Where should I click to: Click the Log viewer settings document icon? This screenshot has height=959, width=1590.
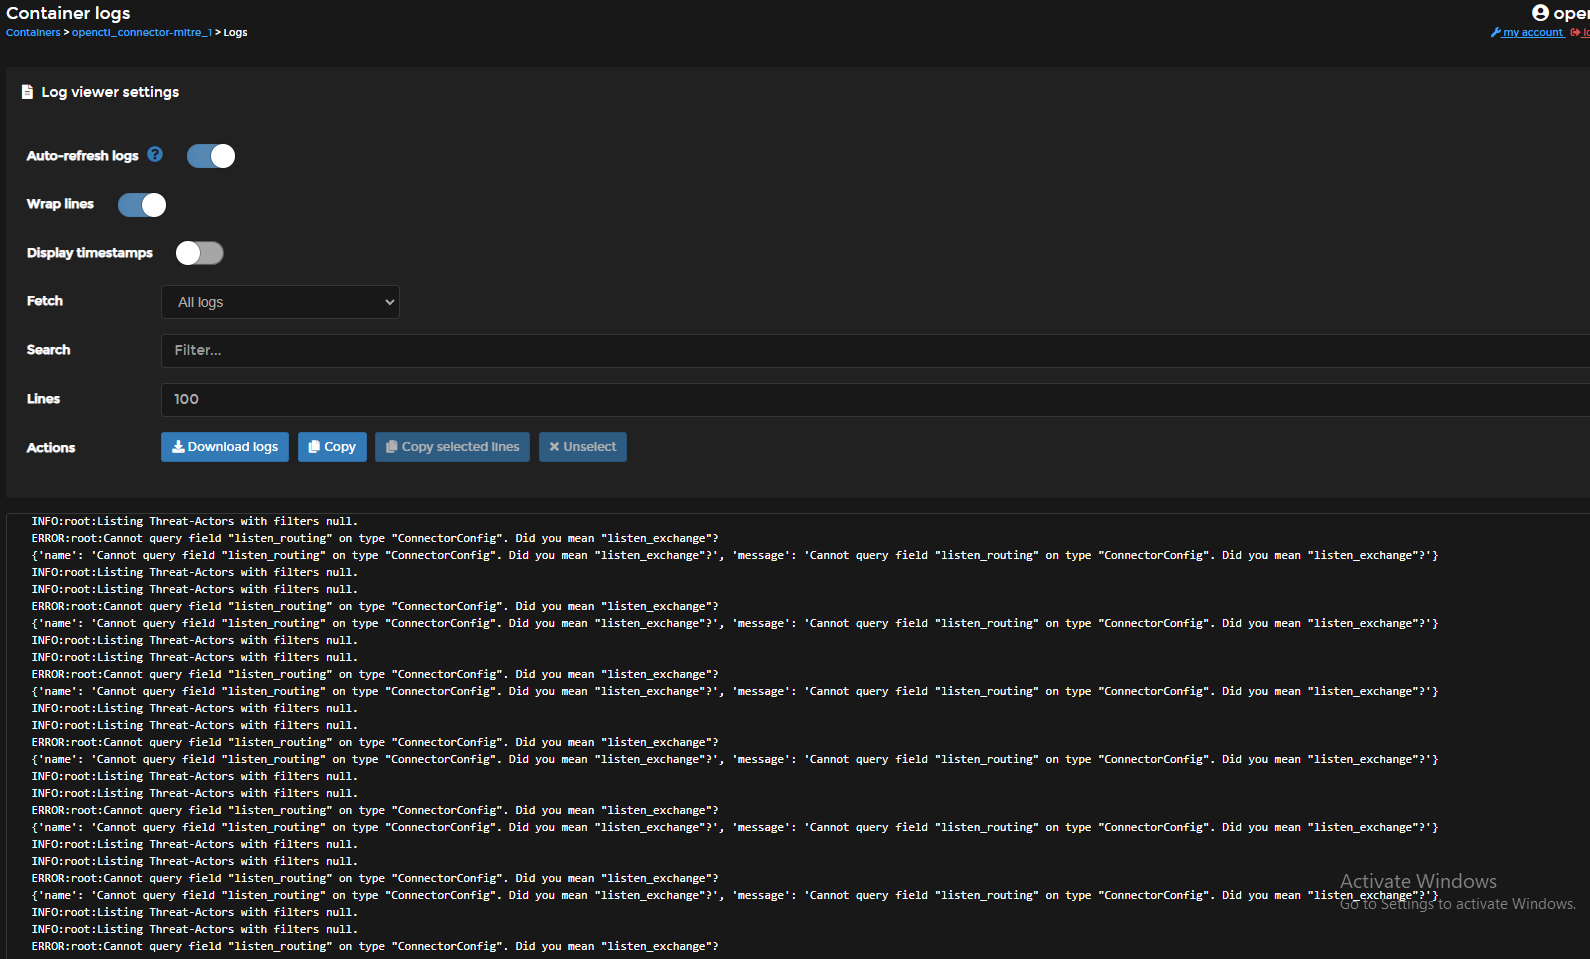[x=27, y=92]
